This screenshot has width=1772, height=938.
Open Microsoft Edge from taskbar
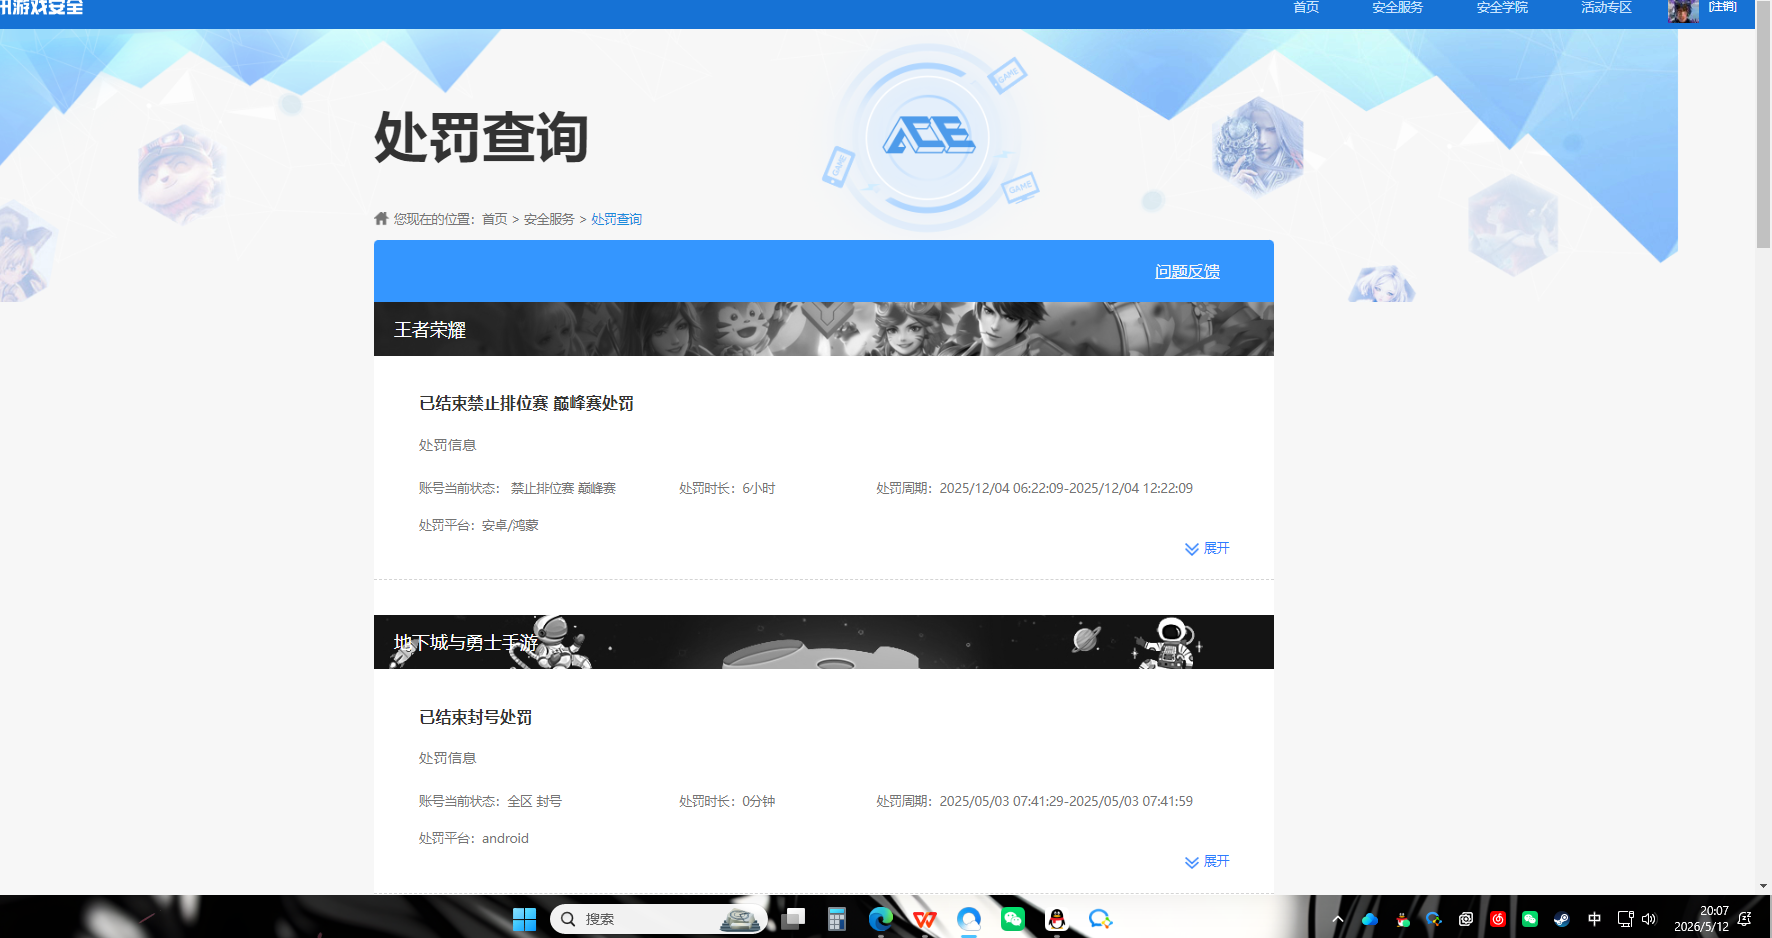click(x=881, y=919)
